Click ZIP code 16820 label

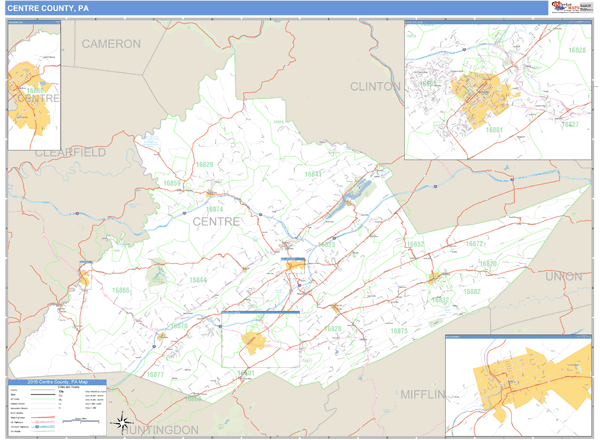coord(488,264)
